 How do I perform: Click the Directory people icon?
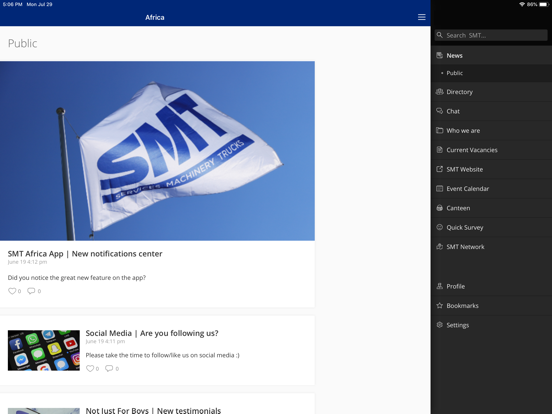pyautogui.click(x=439, y=92)
